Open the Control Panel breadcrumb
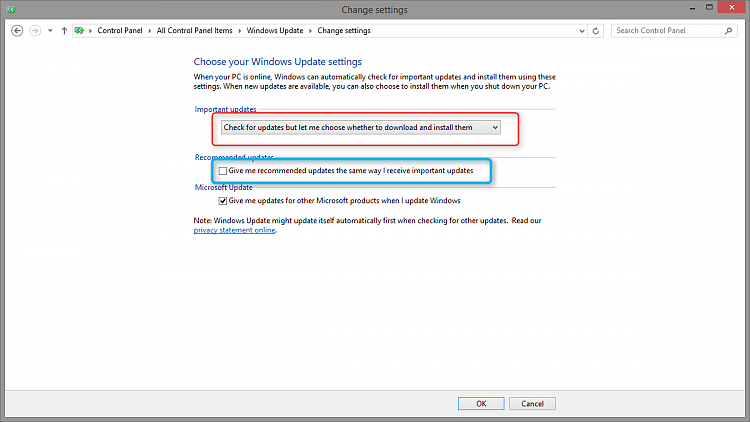The image size is (750, 422). 120,31
